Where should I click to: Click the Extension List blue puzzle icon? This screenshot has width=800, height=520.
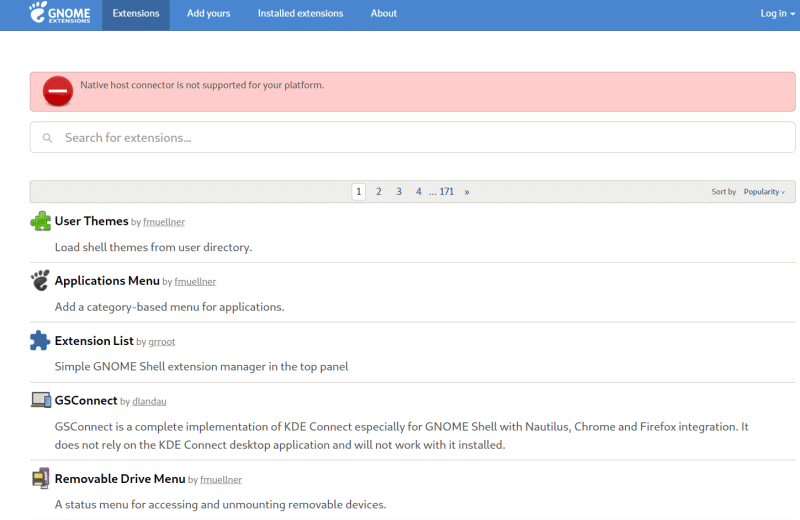[x=40, y=341]
